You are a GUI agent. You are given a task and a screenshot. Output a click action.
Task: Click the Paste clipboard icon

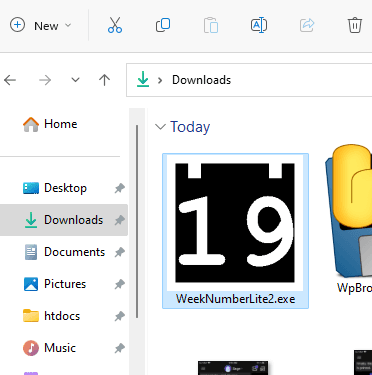211,25
